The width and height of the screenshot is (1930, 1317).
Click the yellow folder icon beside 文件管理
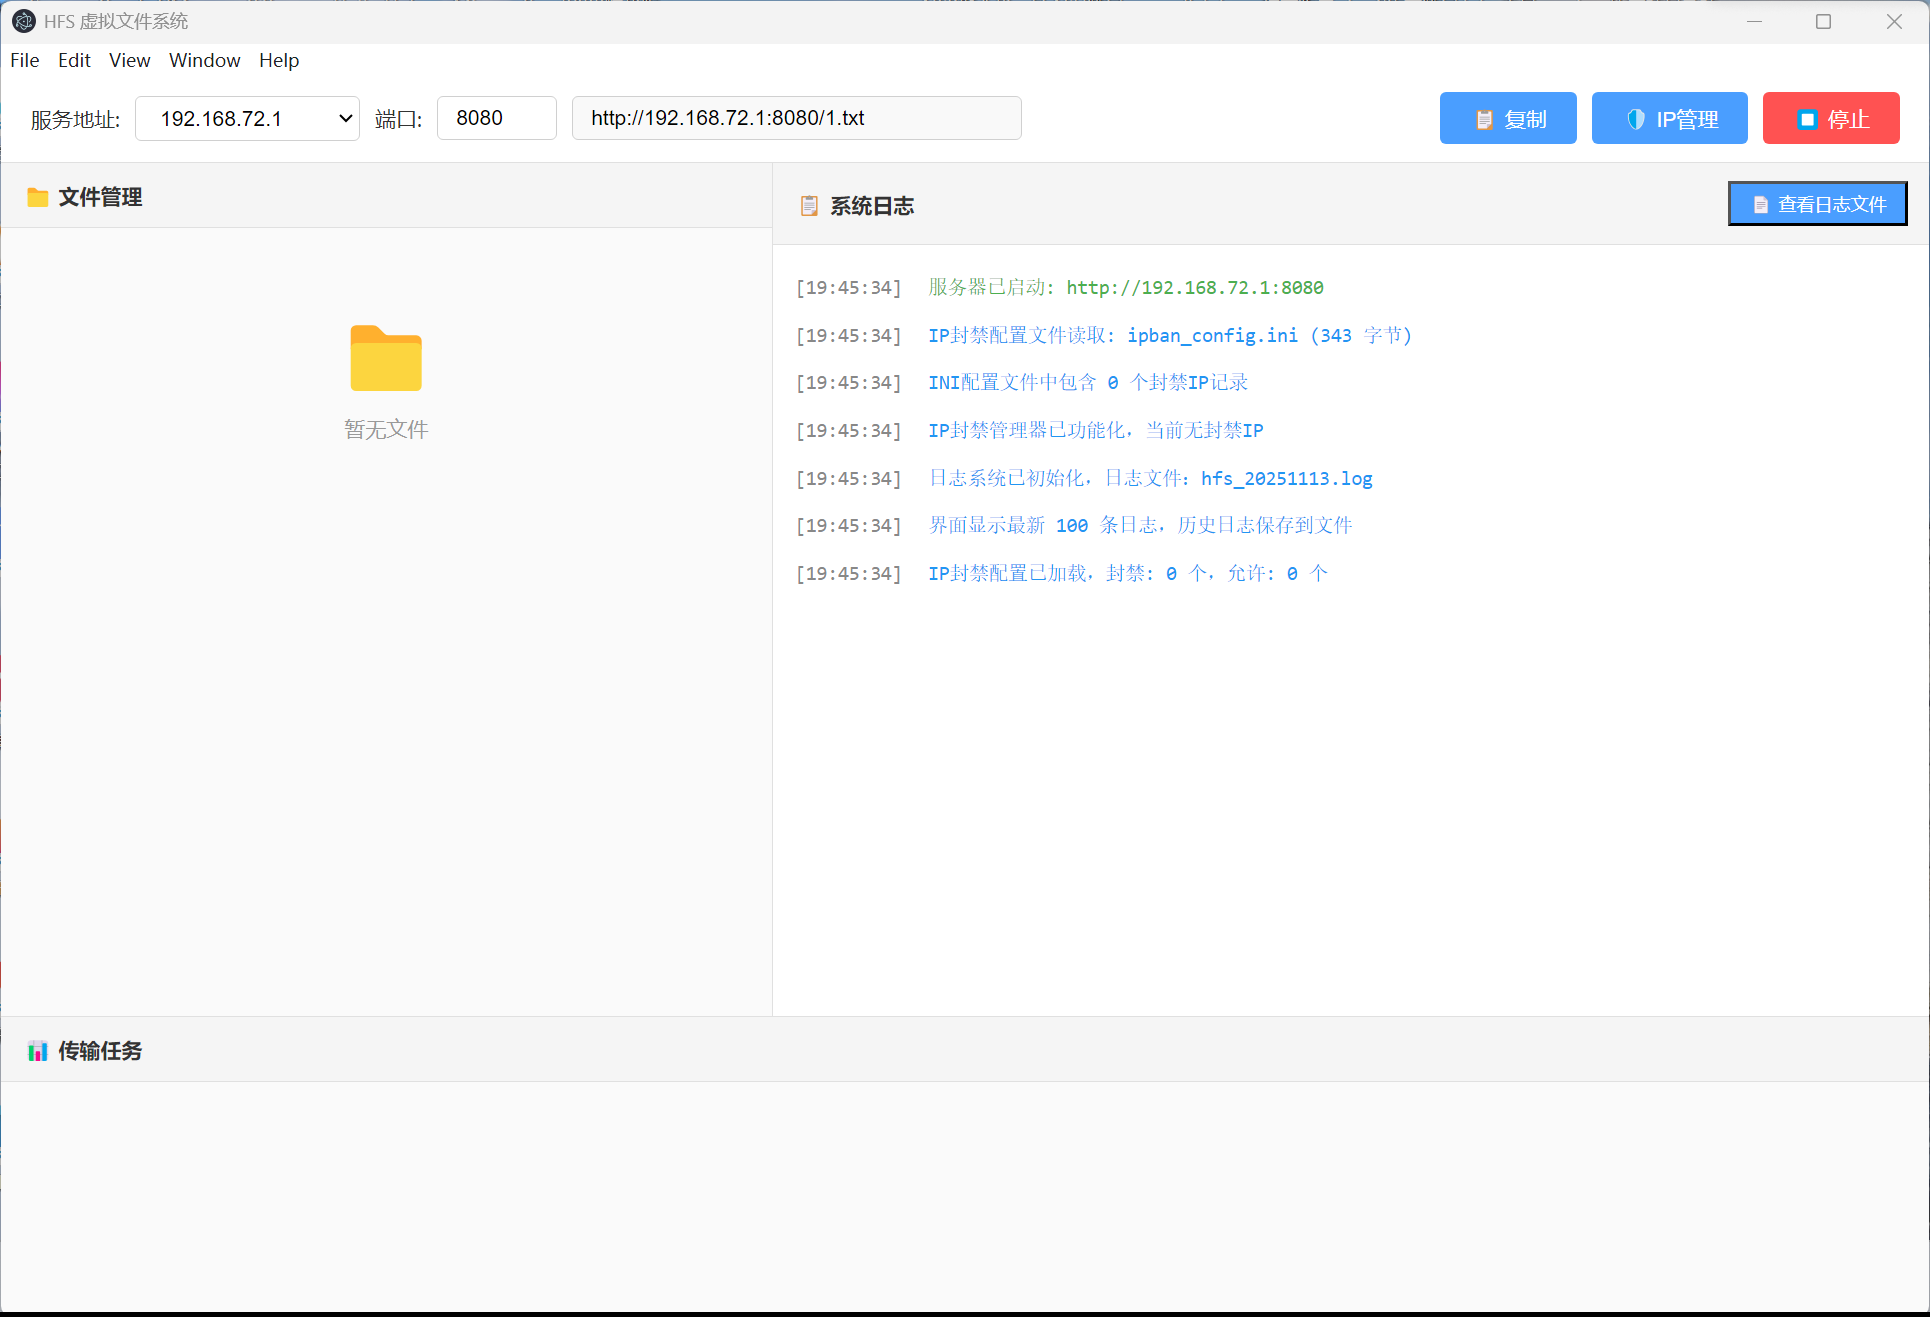click(x=38, y=197)
